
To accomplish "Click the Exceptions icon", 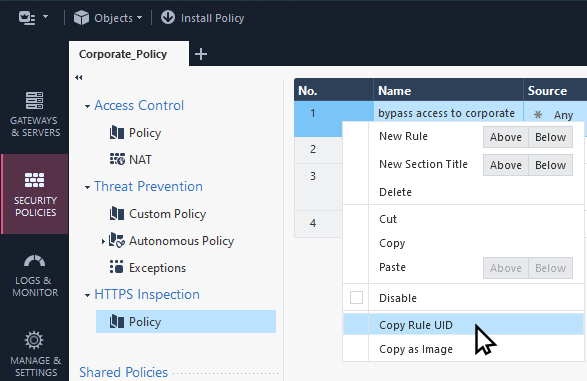I will pos(116,267).
